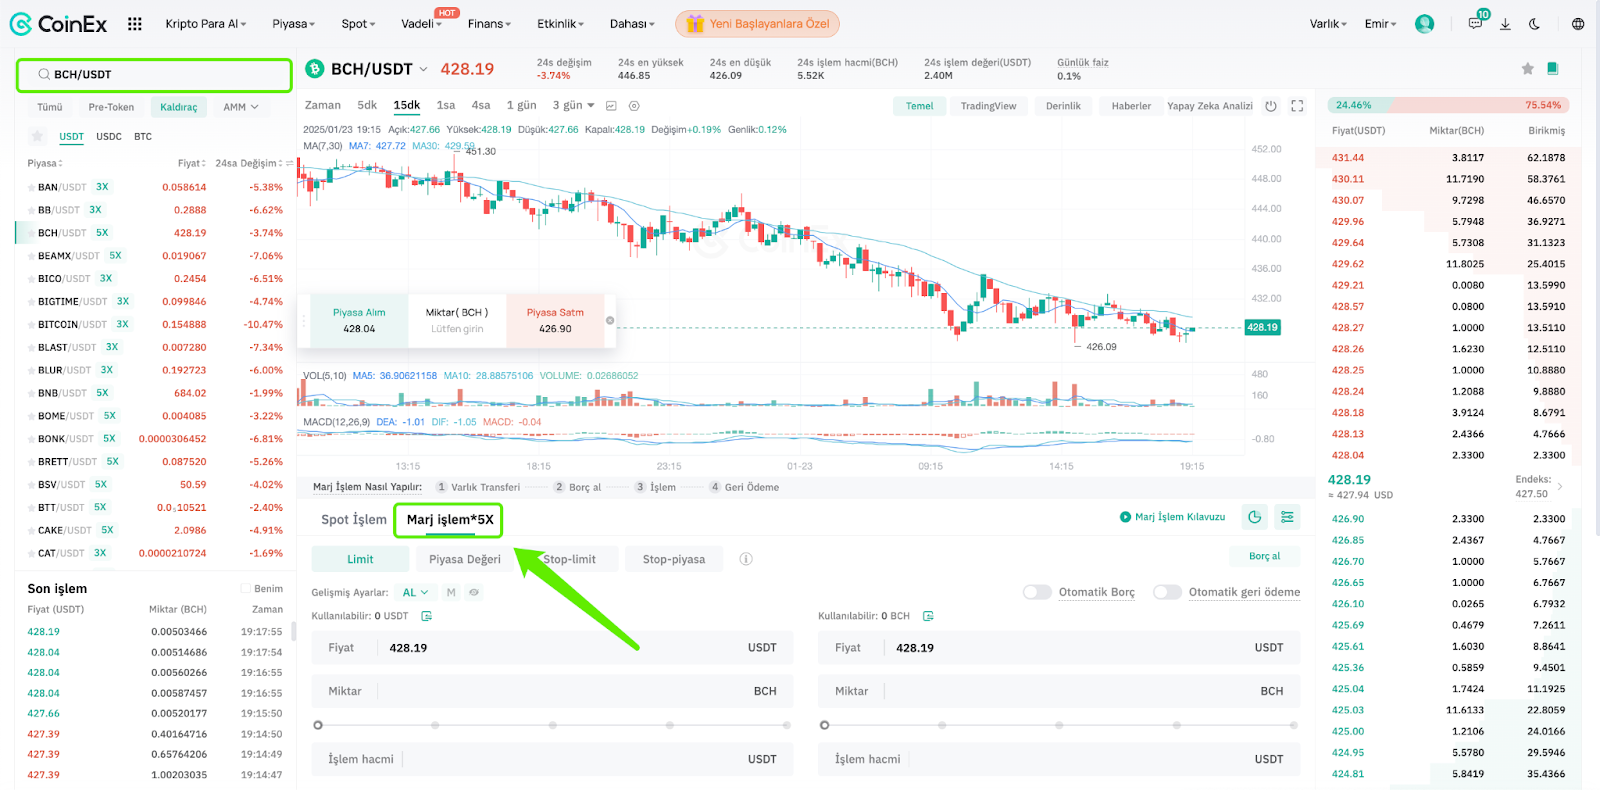Open chart indicators icon beside 3 gün
Screen dimensions: 1600x790
pyautogui.click(x=611, y=105)
